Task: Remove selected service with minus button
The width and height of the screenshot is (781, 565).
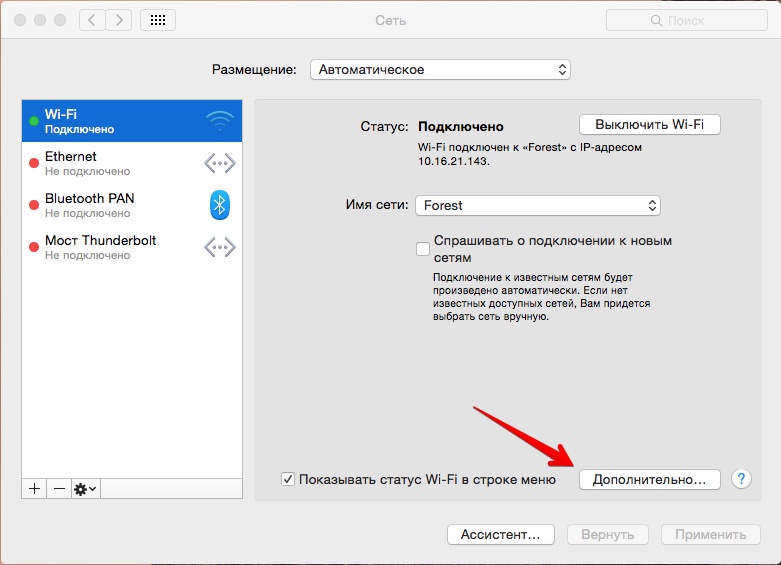Action: pos(59,489)
